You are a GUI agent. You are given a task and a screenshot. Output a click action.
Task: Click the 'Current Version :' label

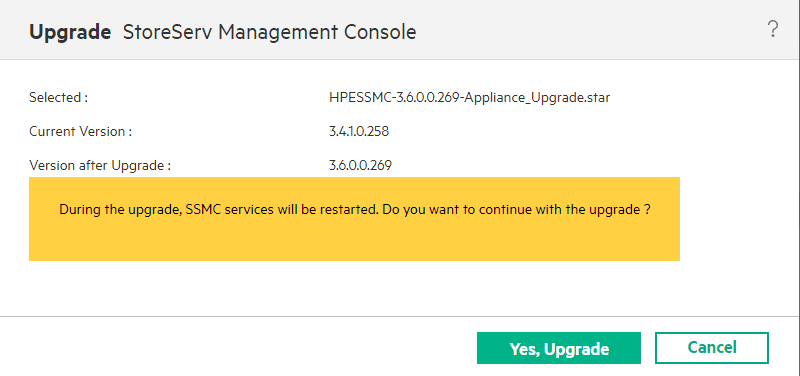[x=81, y=132]
